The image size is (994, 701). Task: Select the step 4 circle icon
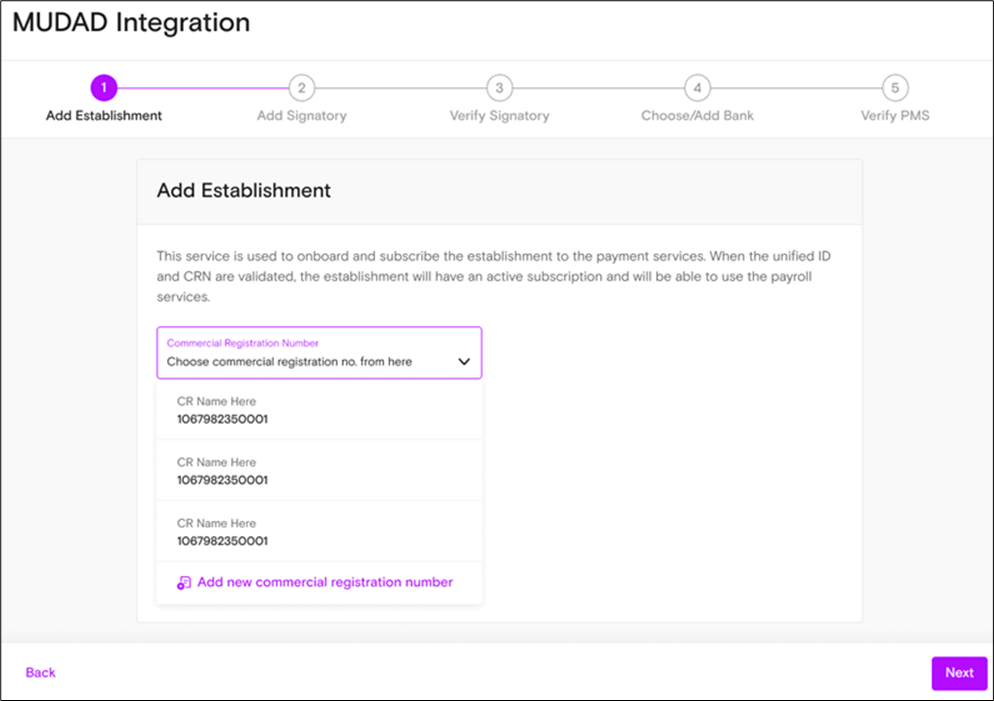point(697,88)
